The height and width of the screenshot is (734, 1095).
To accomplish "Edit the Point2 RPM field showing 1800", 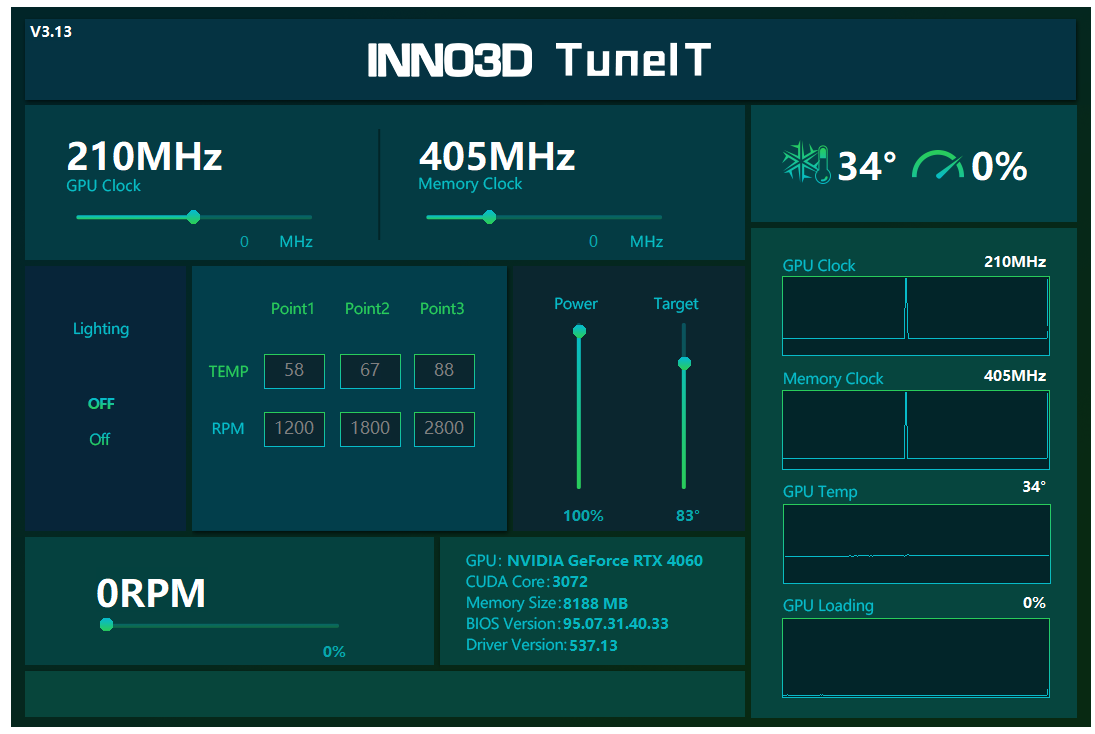I will pos(370,429).
